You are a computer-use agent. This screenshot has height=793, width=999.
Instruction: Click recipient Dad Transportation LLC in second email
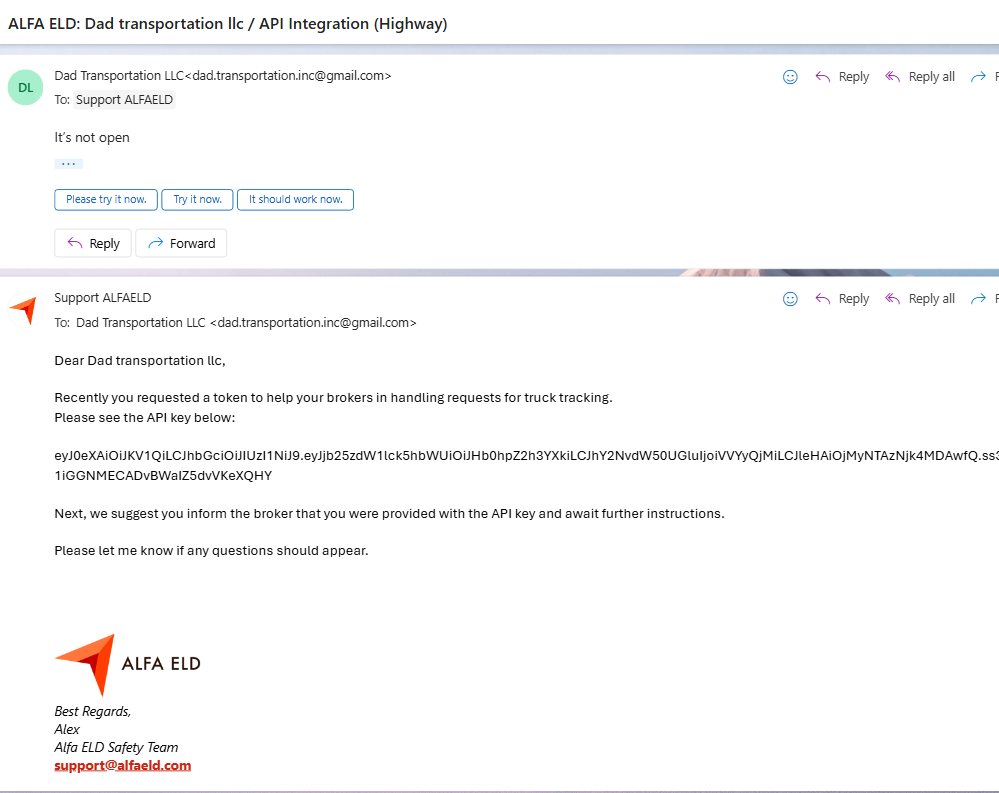[x=246, y=322]
